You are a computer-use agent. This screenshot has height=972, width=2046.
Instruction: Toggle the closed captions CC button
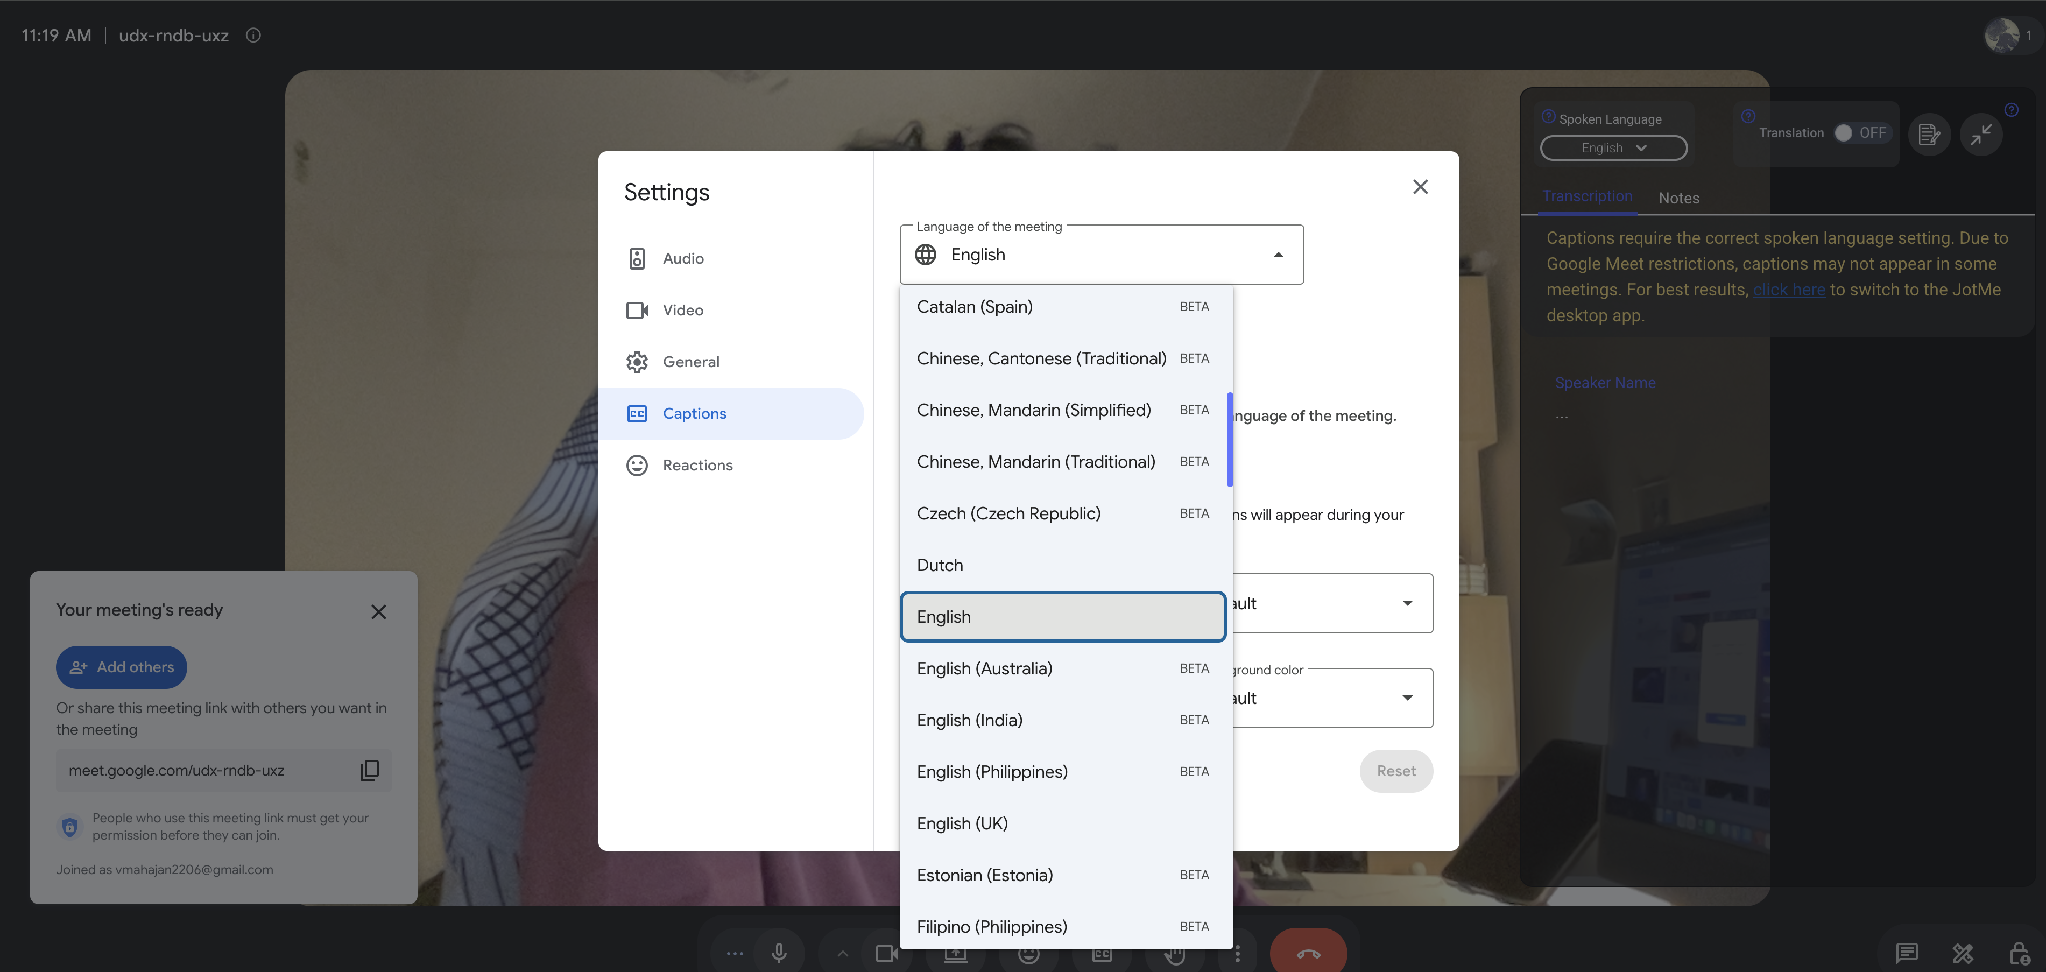[1102, 954]
